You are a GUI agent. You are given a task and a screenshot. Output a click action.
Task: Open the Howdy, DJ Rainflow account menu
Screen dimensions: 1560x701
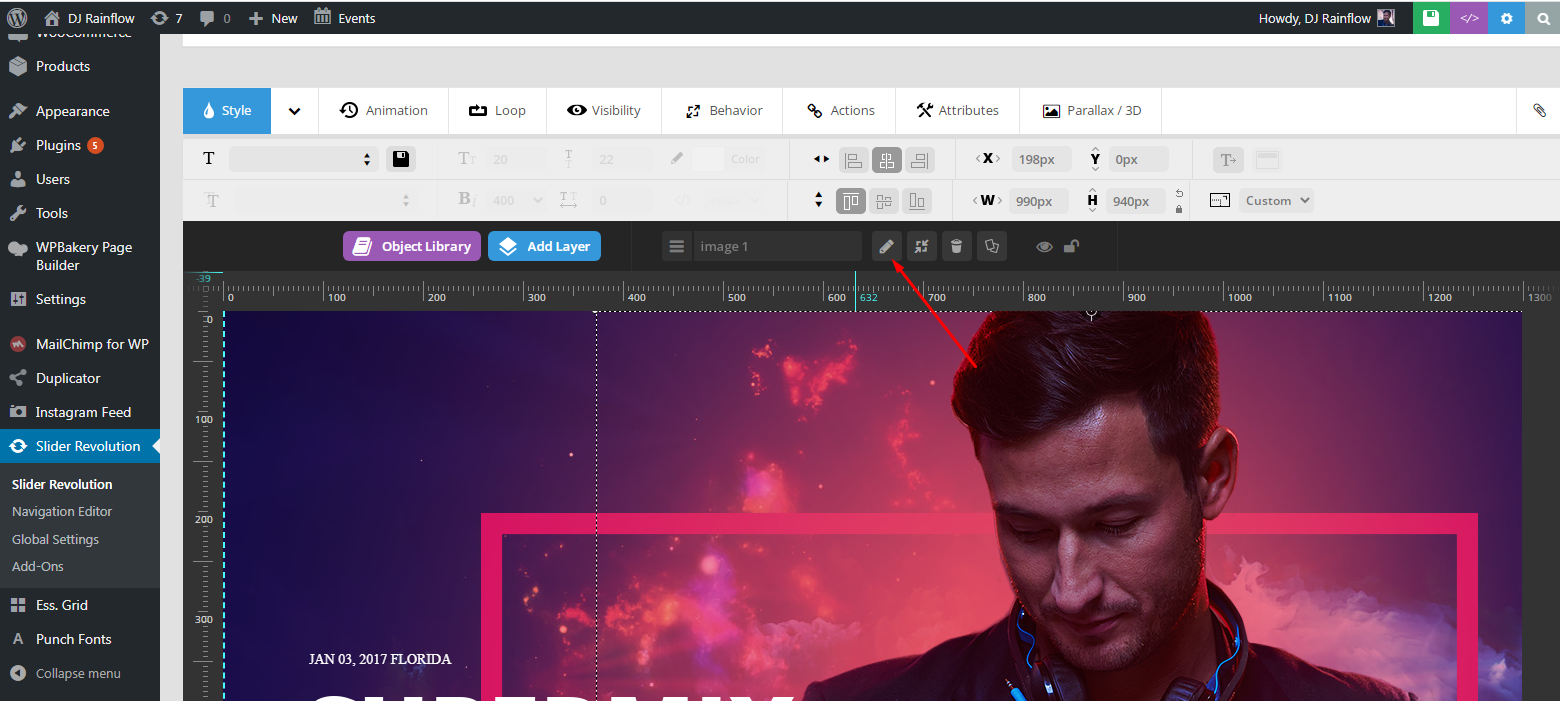pyautogui.click(x=1329, y=18)
